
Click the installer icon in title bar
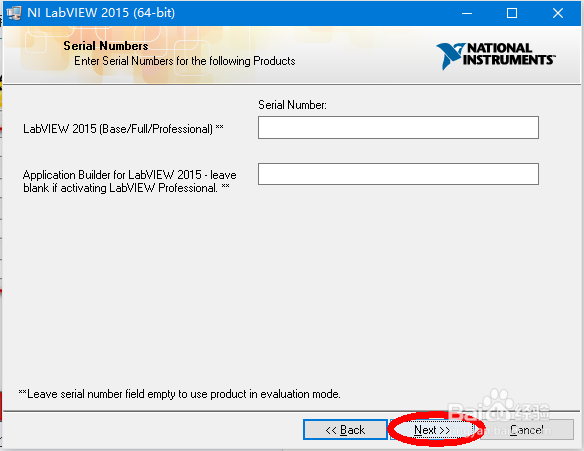pyautogui.click(x=14, y=13)
